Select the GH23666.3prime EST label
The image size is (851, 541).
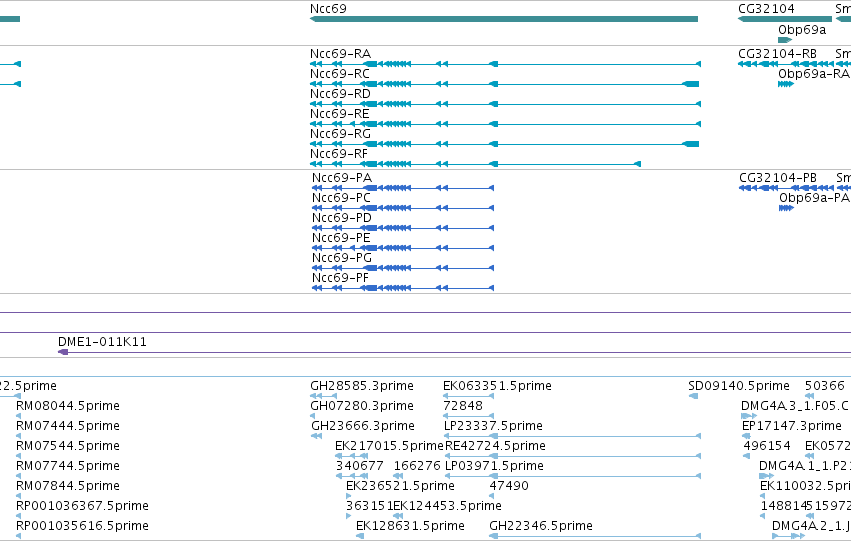[363, 426]
